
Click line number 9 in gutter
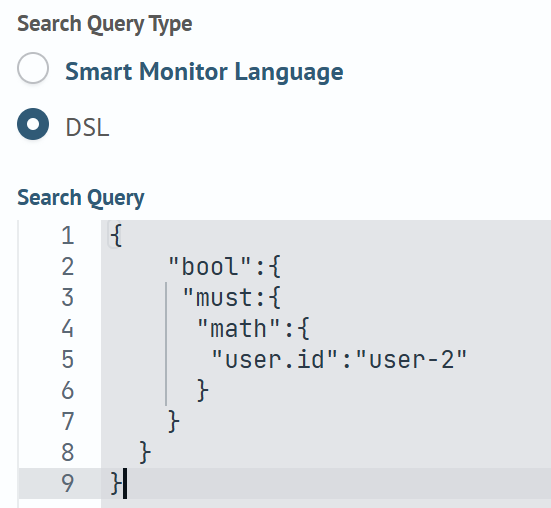coord(67,483)
